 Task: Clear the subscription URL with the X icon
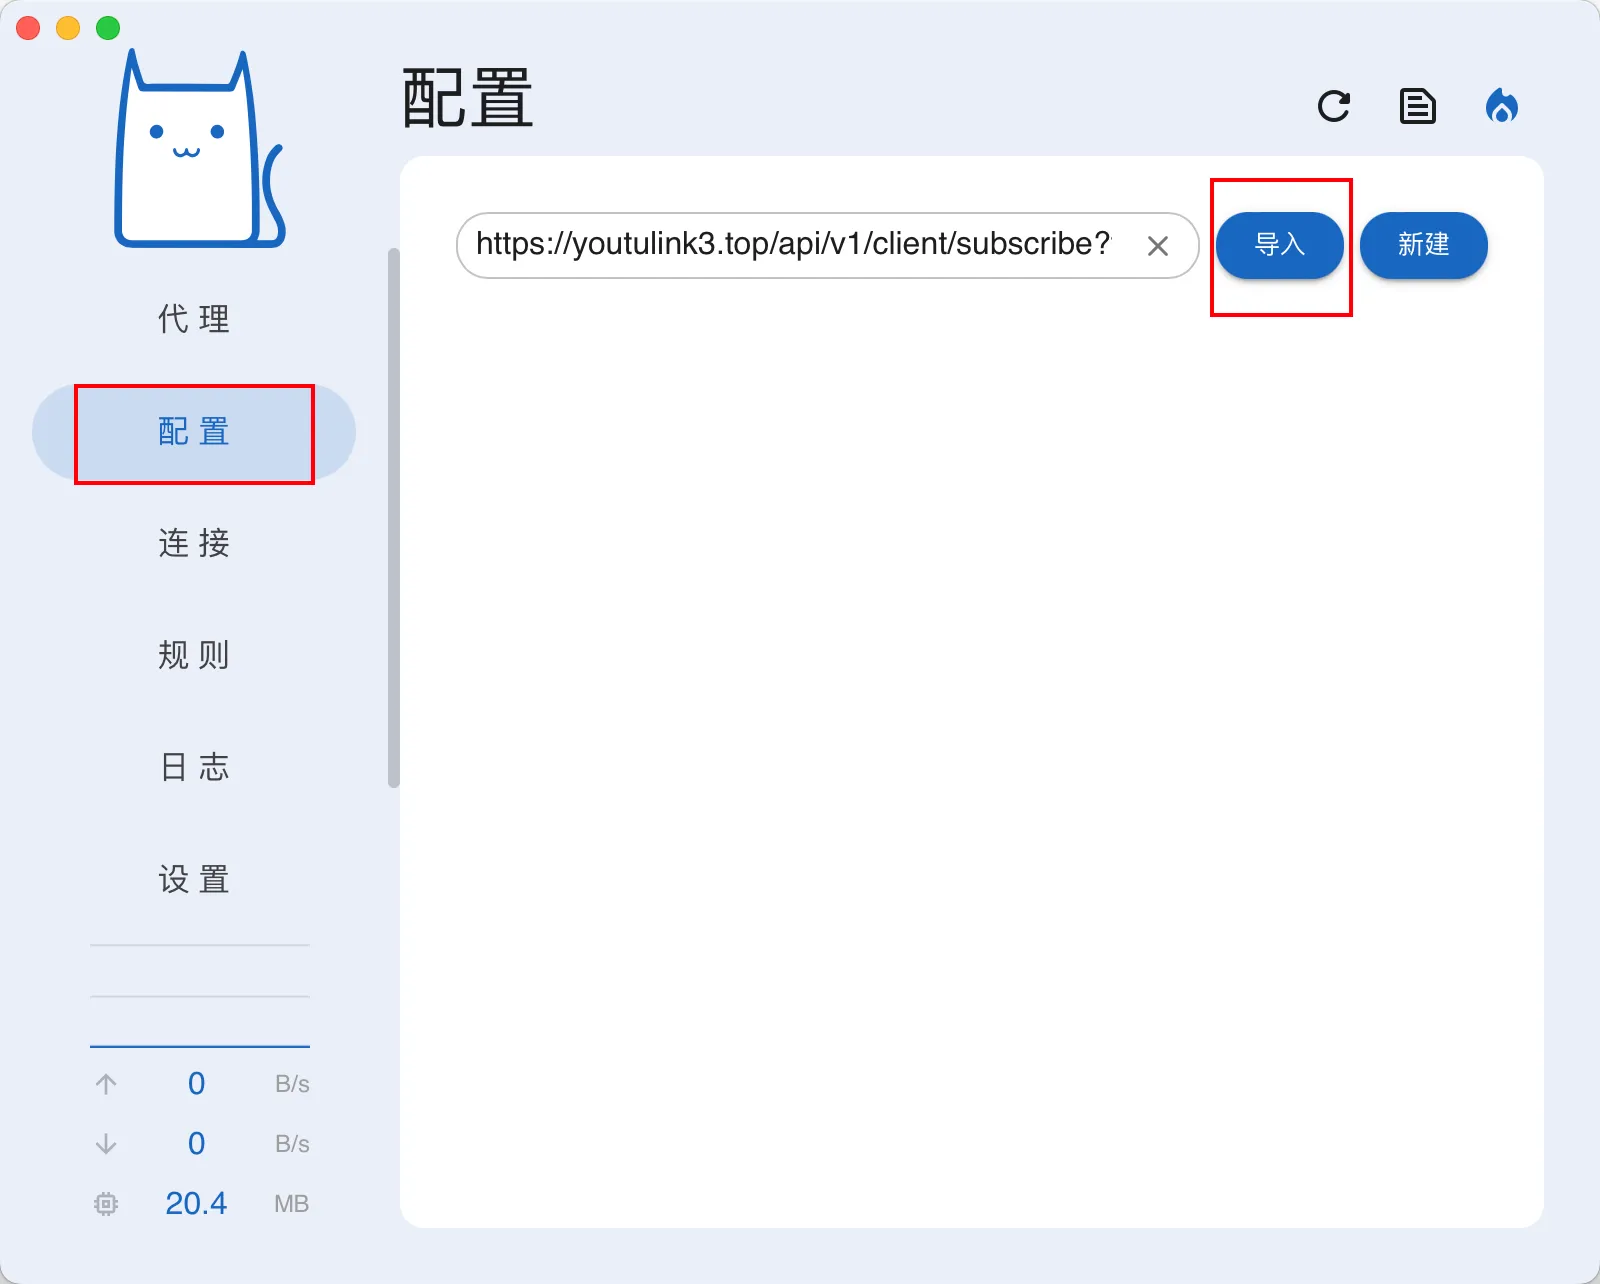[1159, 245]
